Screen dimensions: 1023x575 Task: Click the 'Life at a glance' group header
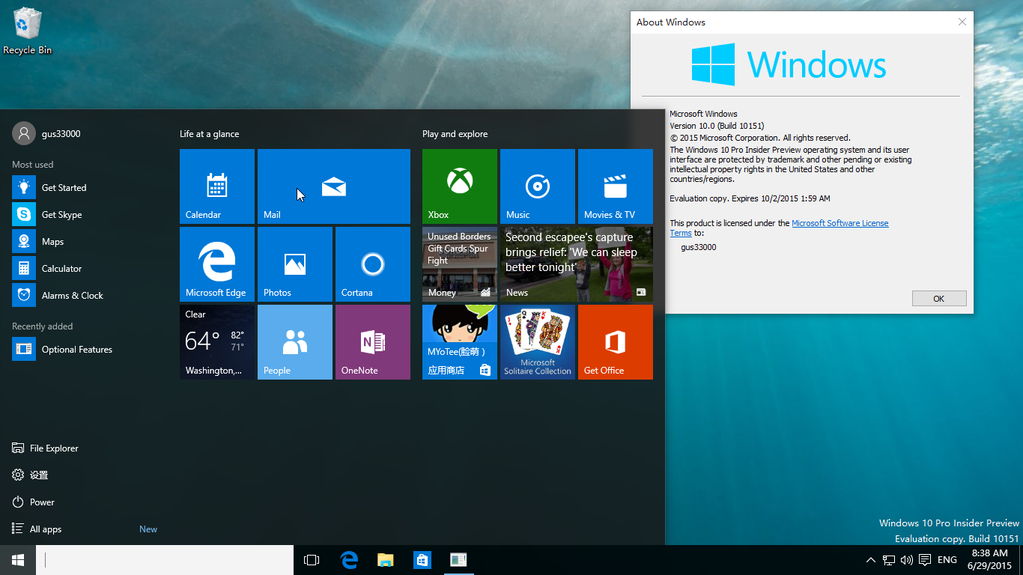(x=209, y=134)
